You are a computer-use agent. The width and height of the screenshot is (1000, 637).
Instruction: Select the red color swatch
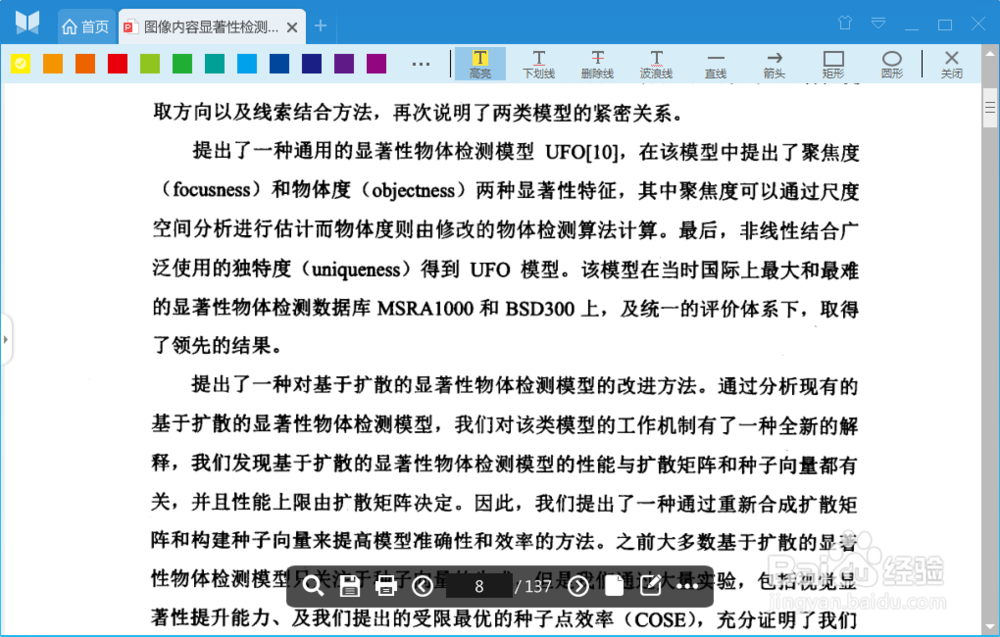pyautogui.click(x=117, y=64)
